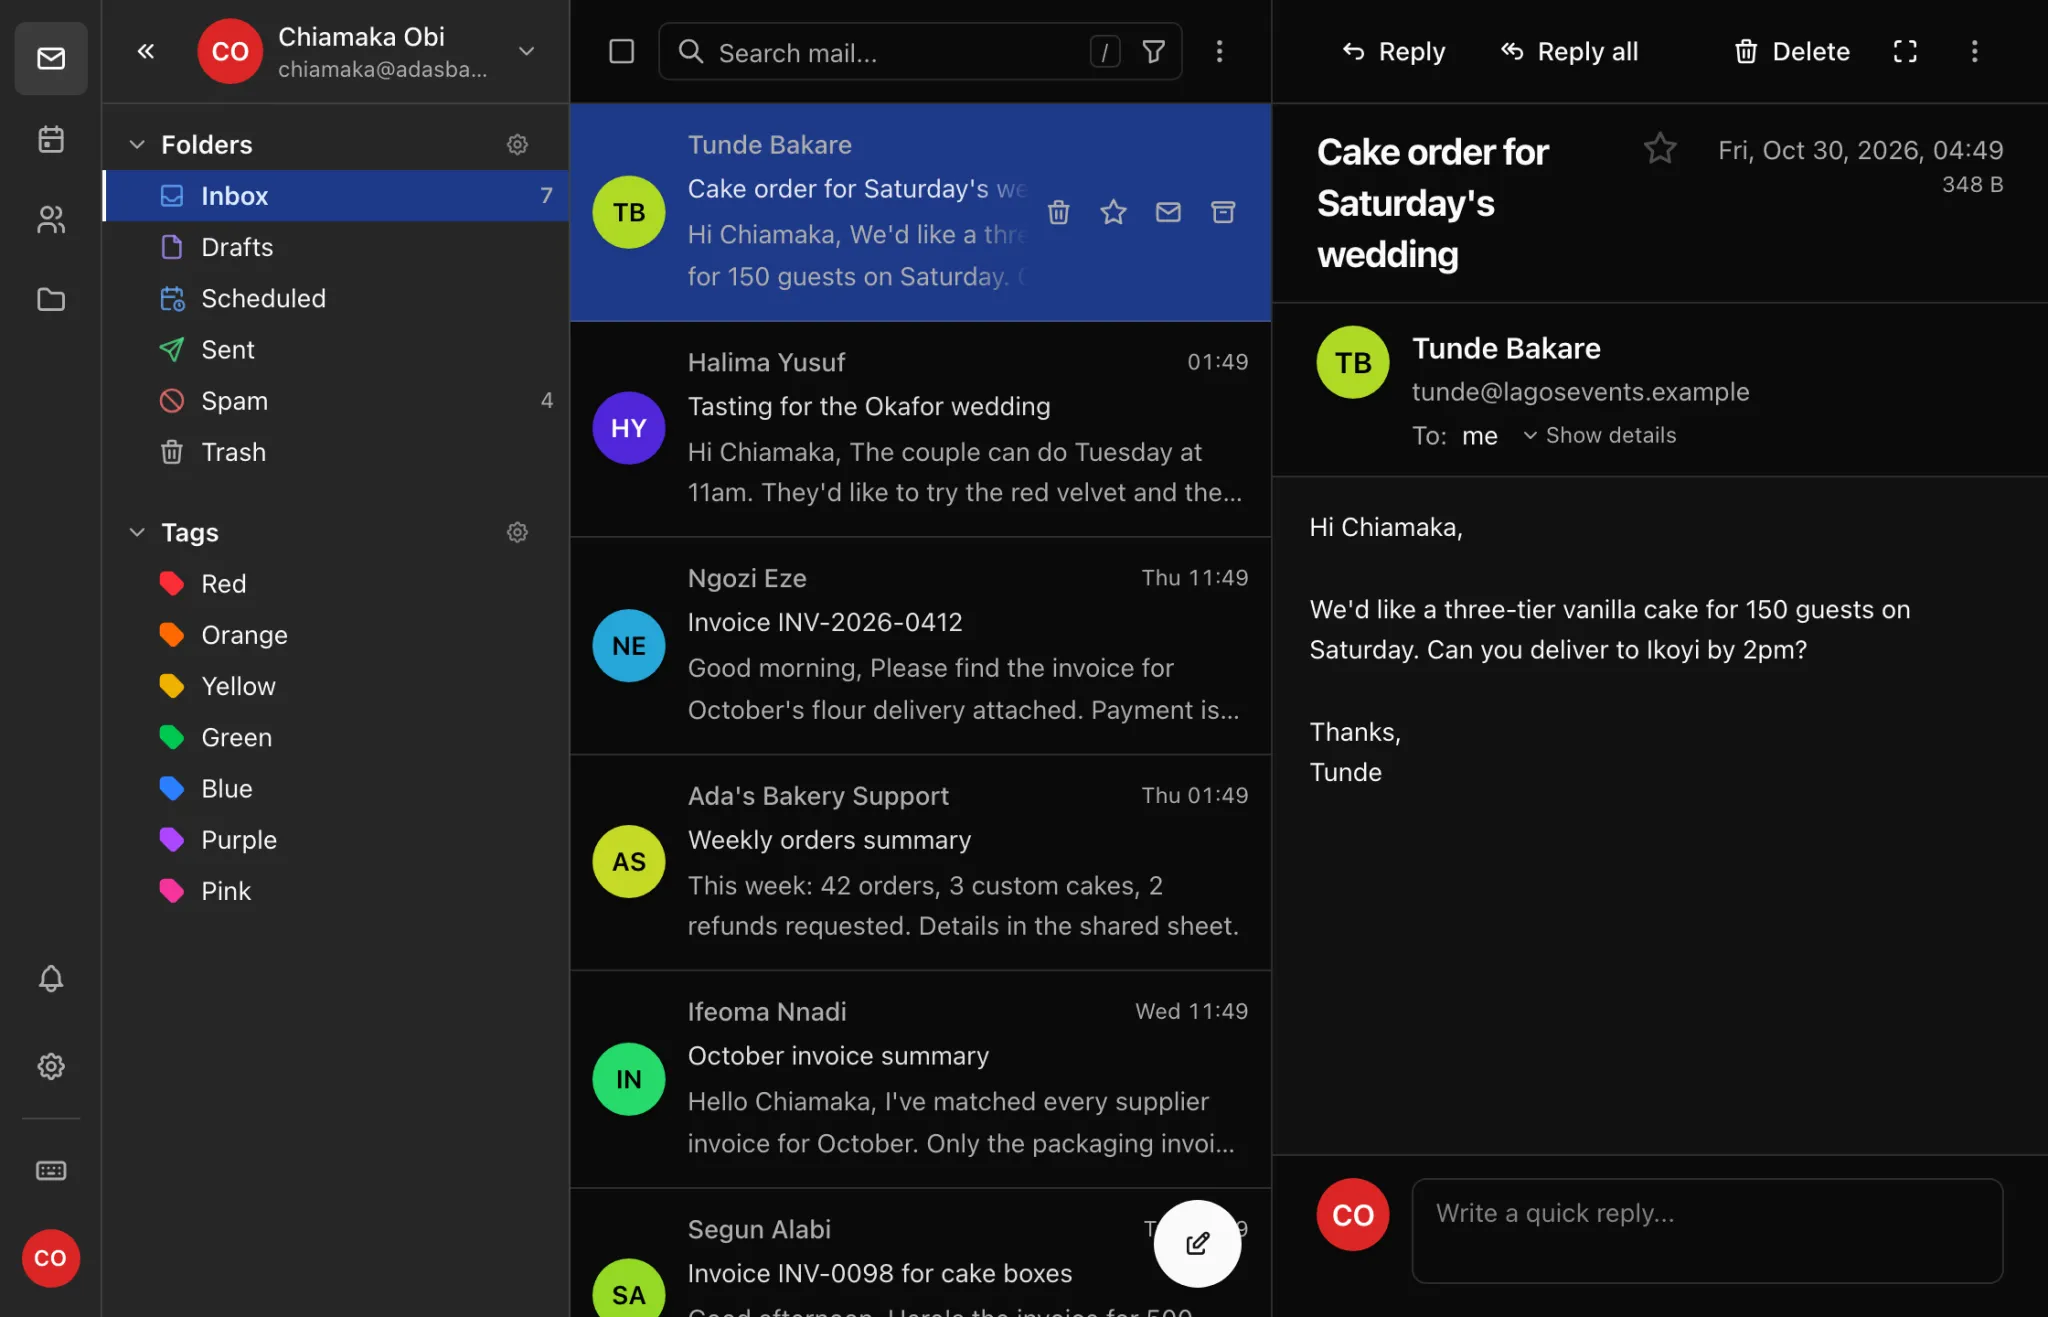
Task: Open the Files folder icon in left rail
Action: point(51,299)
